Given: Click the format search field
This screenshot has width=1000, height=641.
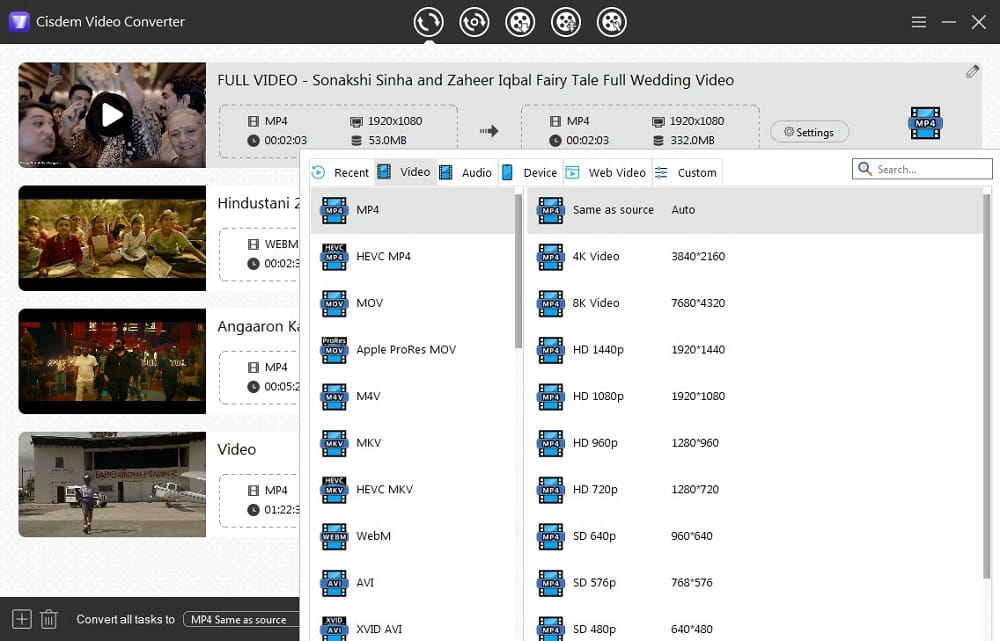Looking at the screenshot, I should point(930,169).
